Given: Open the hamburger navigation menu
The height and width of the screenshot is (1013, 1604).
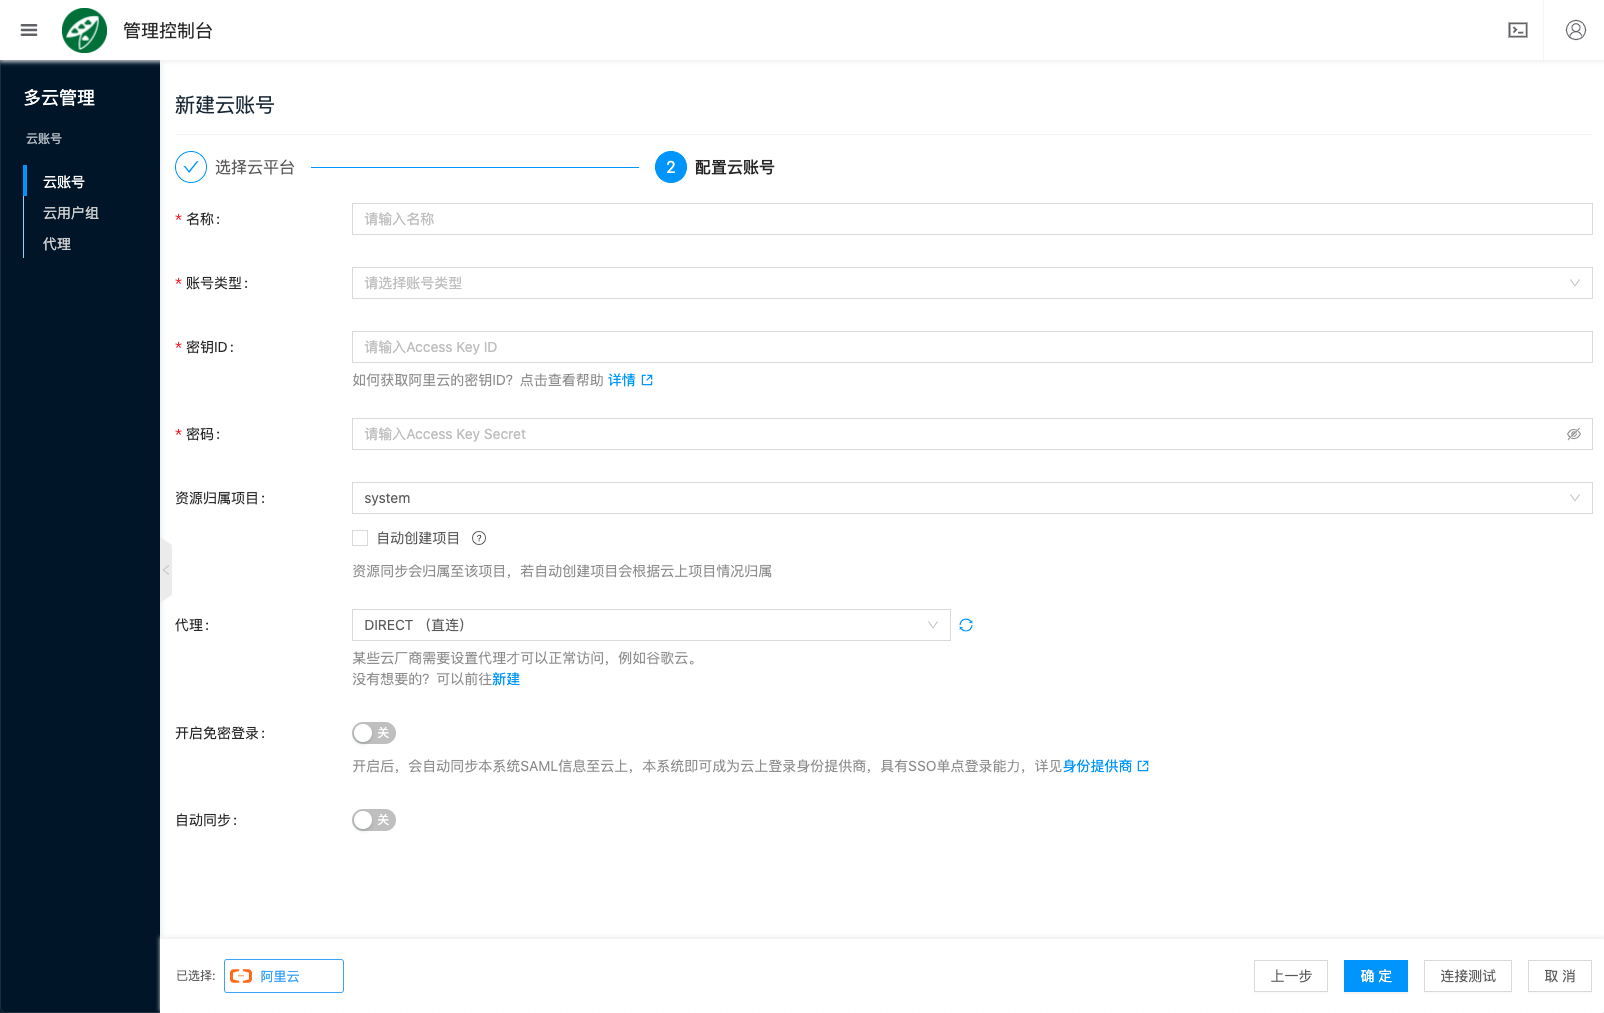Looking at the screenshot, I should (x=29, y=30).
